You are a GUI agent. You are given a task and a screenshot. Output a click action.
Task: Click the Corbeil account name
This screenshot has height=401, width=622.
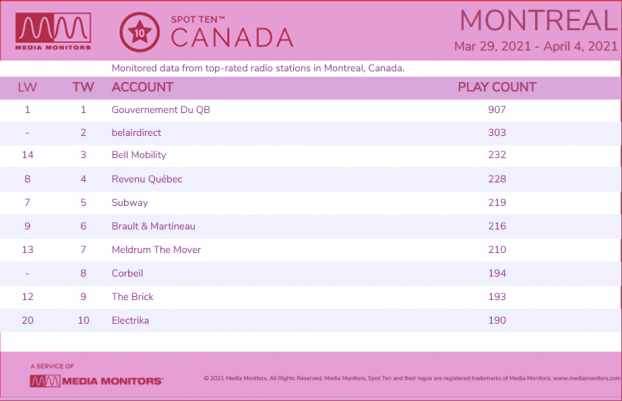coord(127,273)
